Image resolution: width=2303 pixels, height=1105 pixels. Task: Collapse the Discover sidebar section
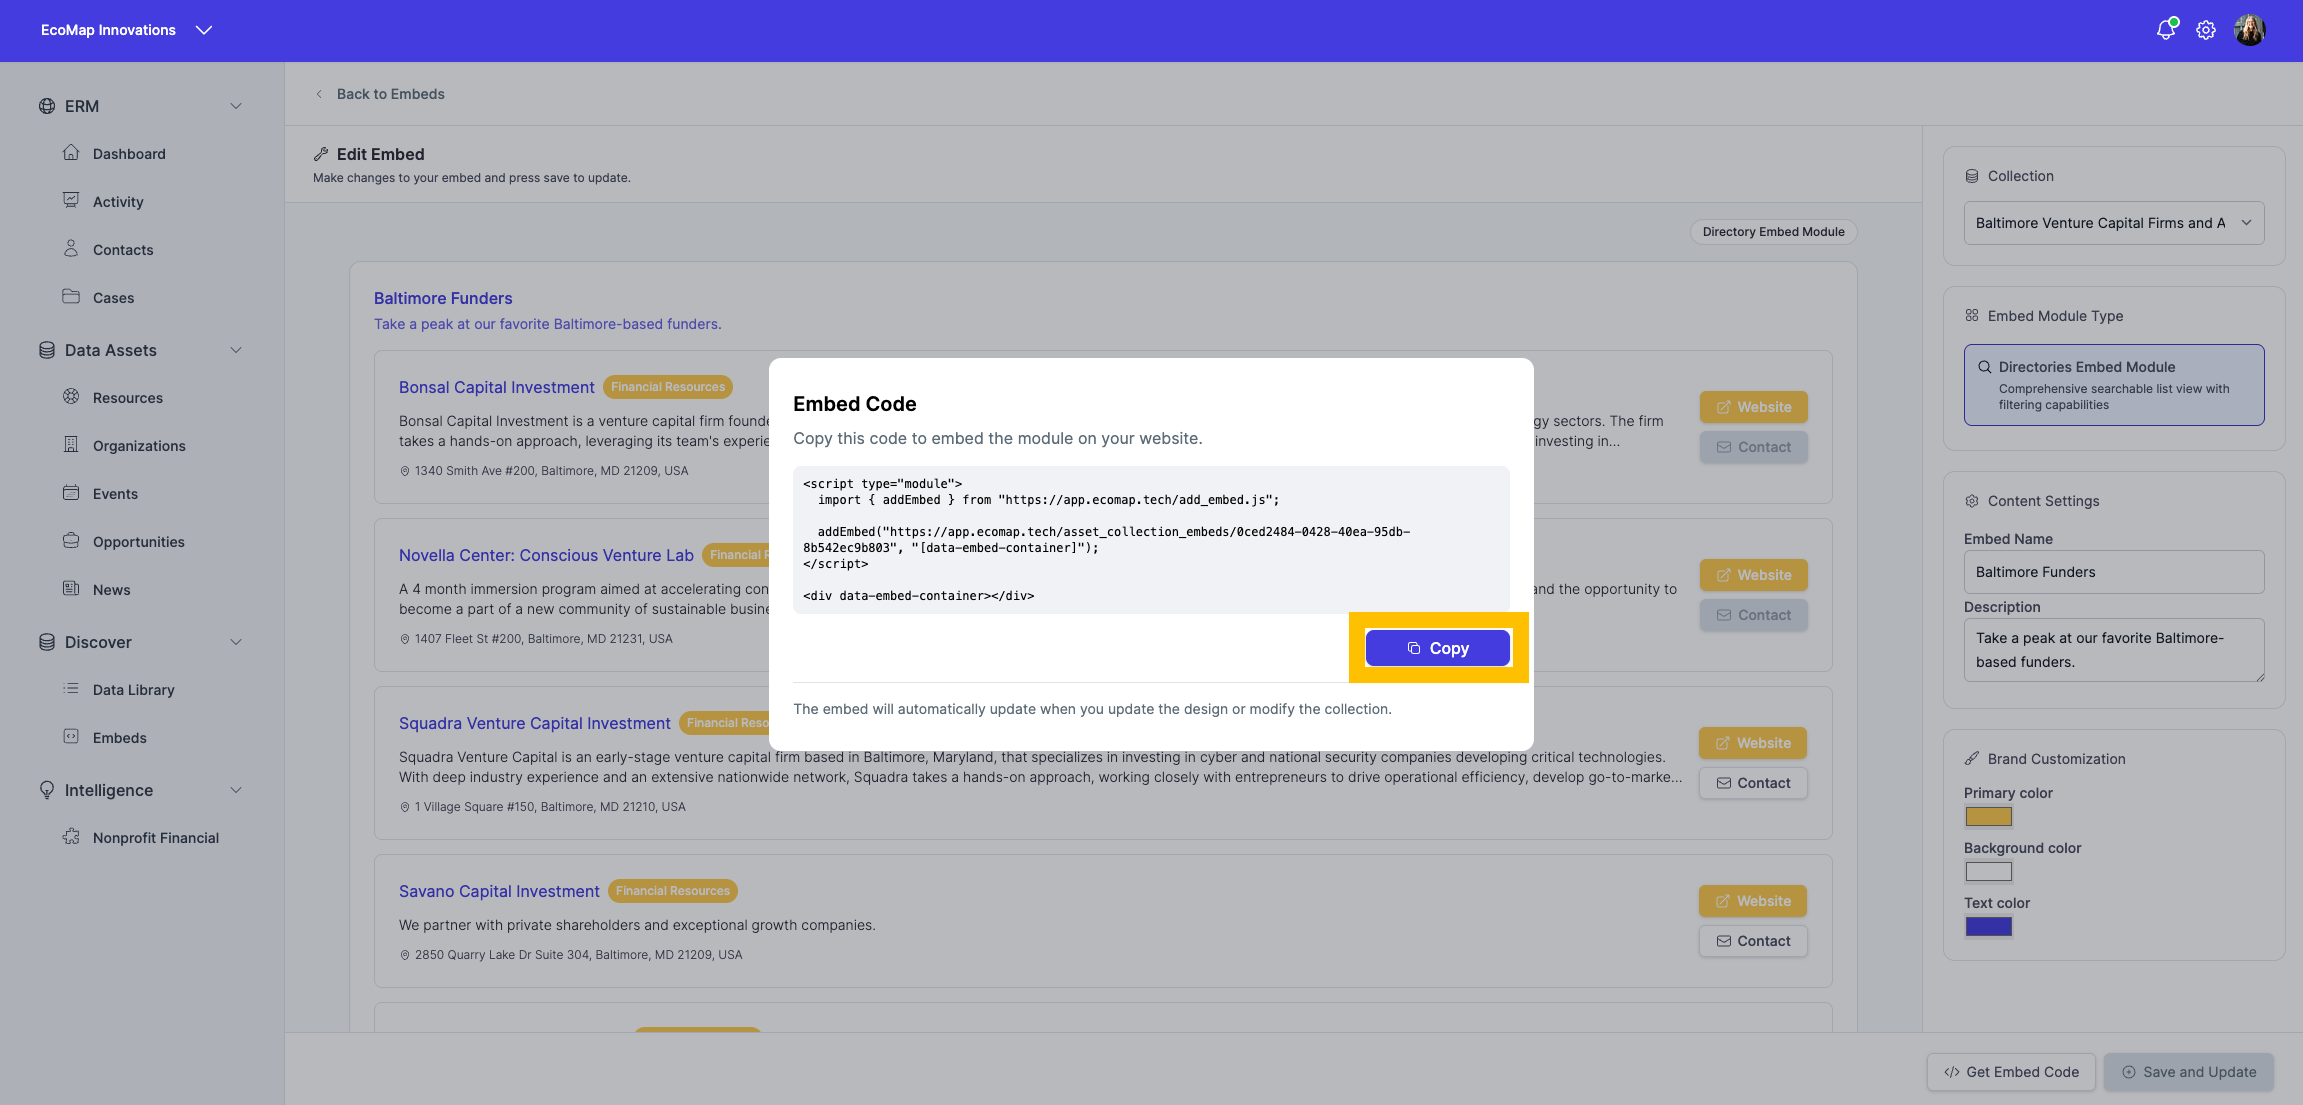tap(236, 642)
